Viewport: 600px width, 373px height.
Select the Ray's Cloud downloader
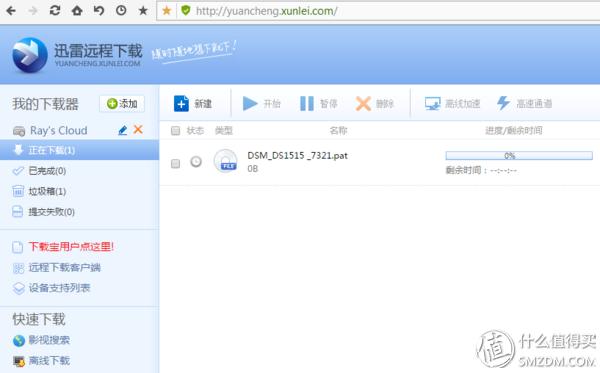(x=59, y=130)
